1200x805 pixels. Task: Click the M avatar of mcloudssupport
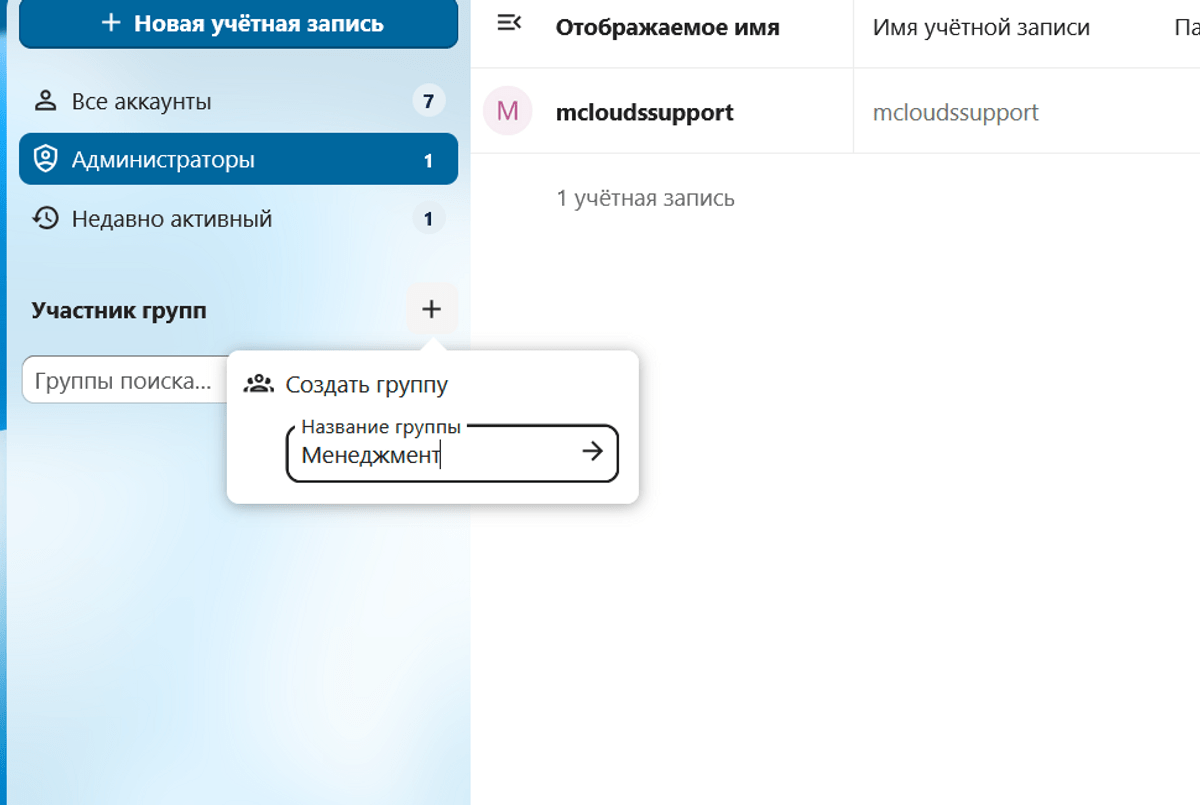[507, 111]
